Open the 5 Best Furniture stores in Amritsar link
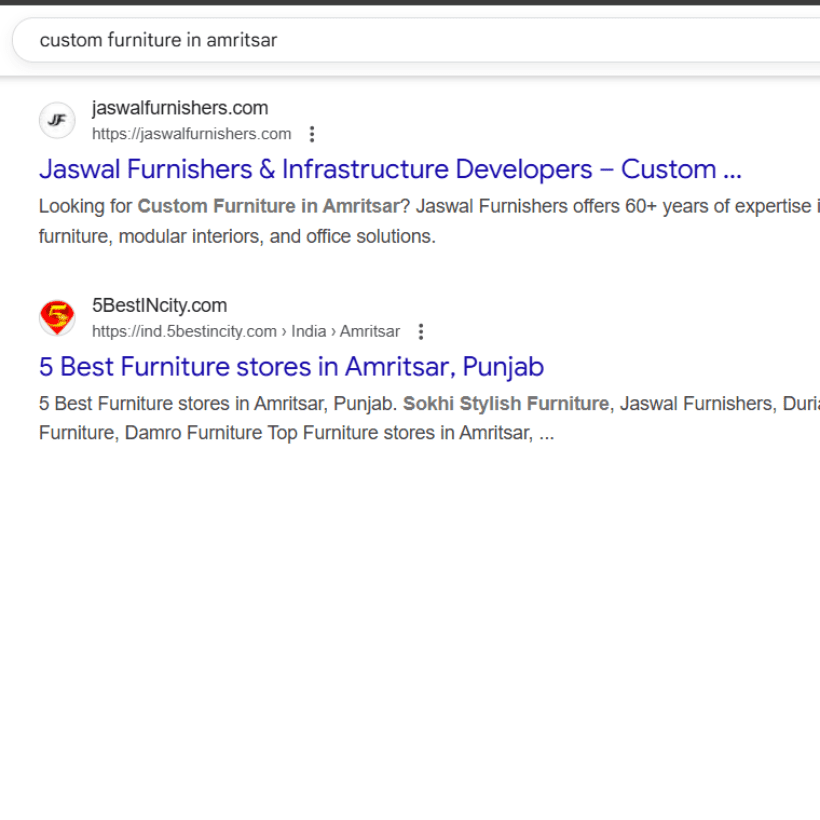 (290, 367)
